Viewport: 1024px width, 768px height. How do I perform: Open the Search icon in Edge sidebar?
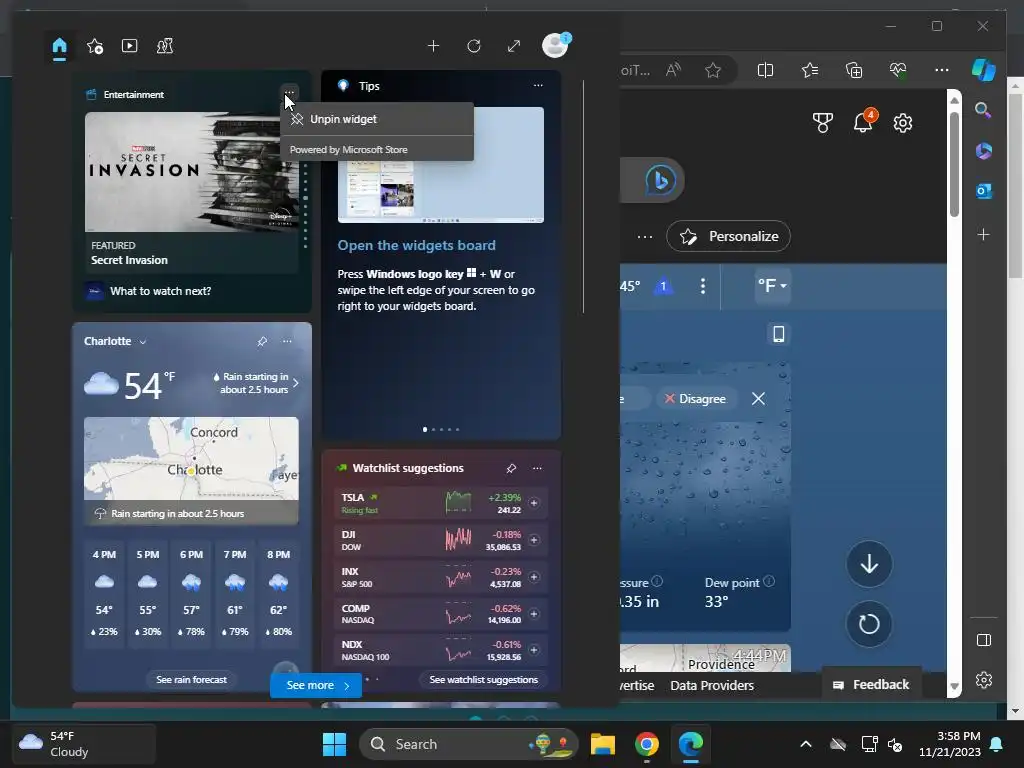click(983, 110)
